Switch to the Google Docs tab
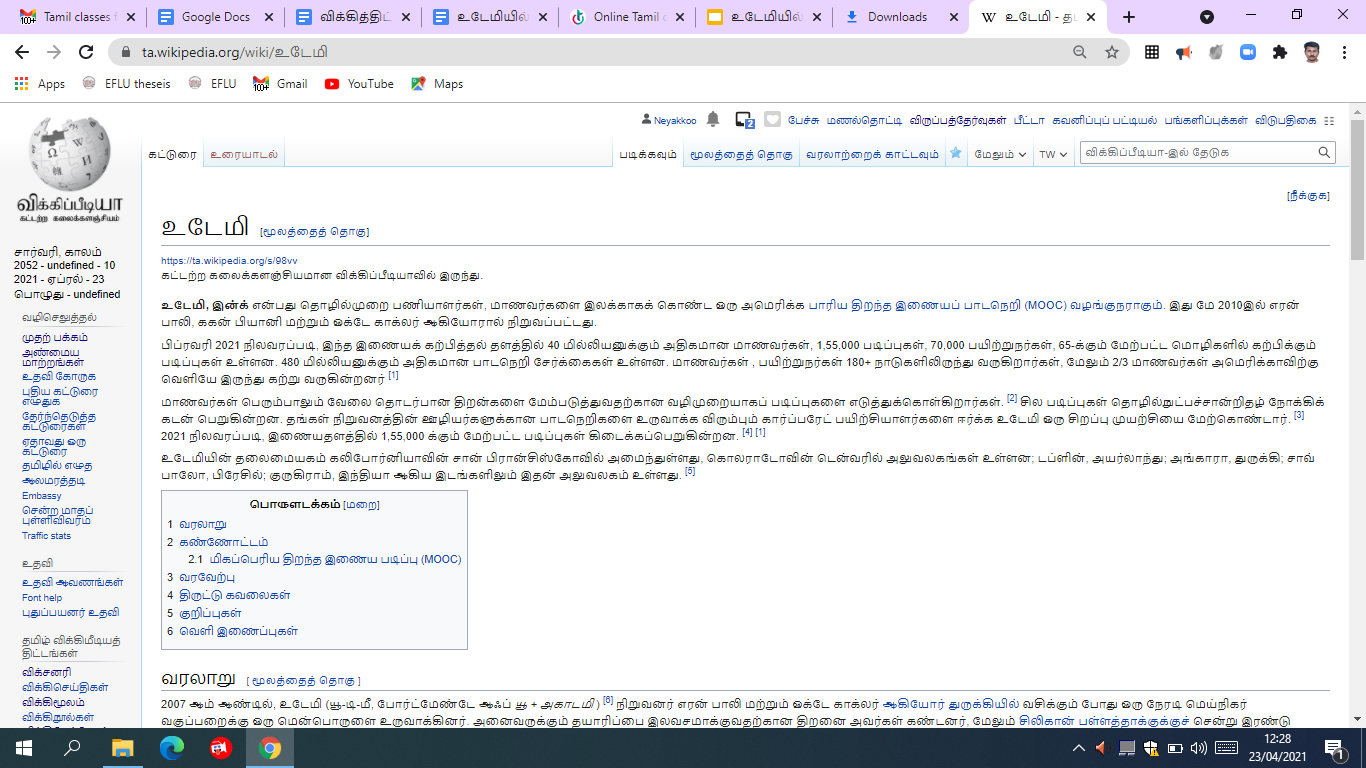Image resolution: width=1366 pixels, height=768 pixels. [214, 17]
